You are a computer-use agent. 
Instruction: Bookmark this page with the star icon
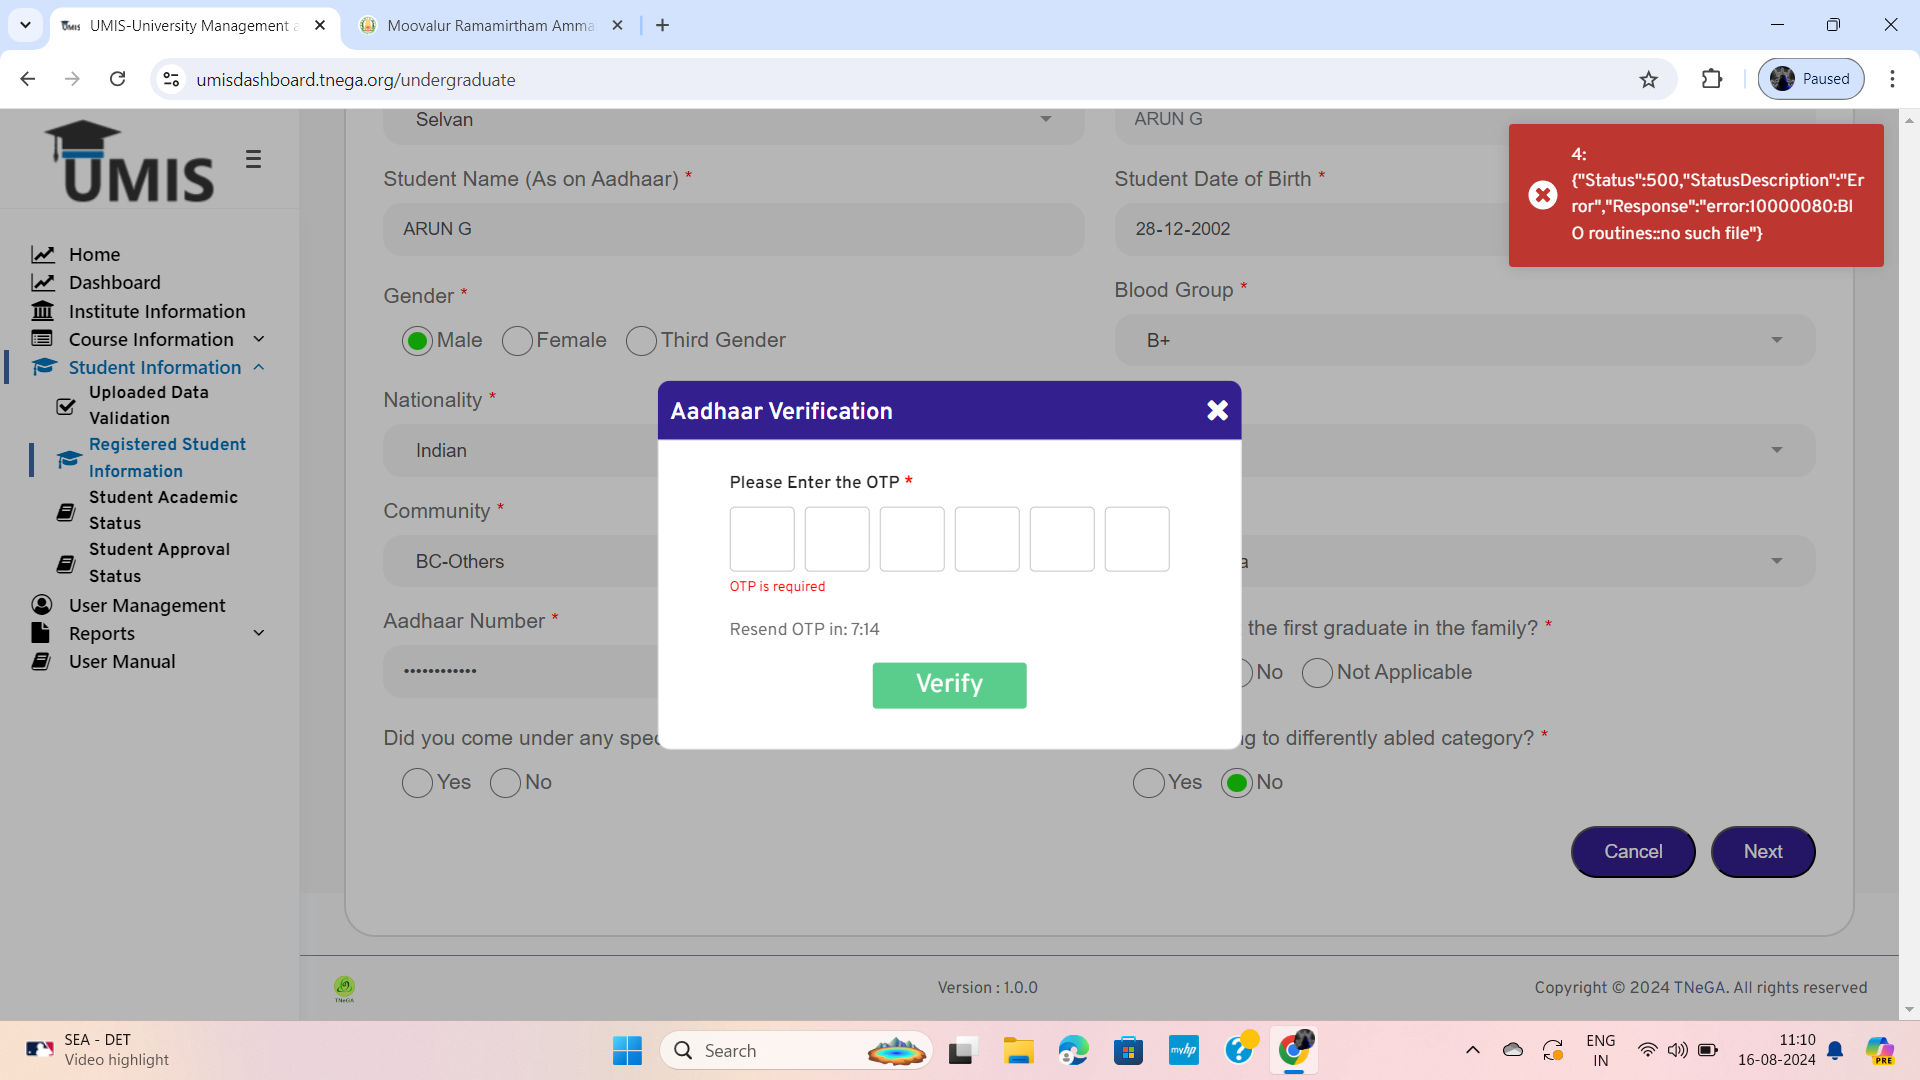point(1648,79)
